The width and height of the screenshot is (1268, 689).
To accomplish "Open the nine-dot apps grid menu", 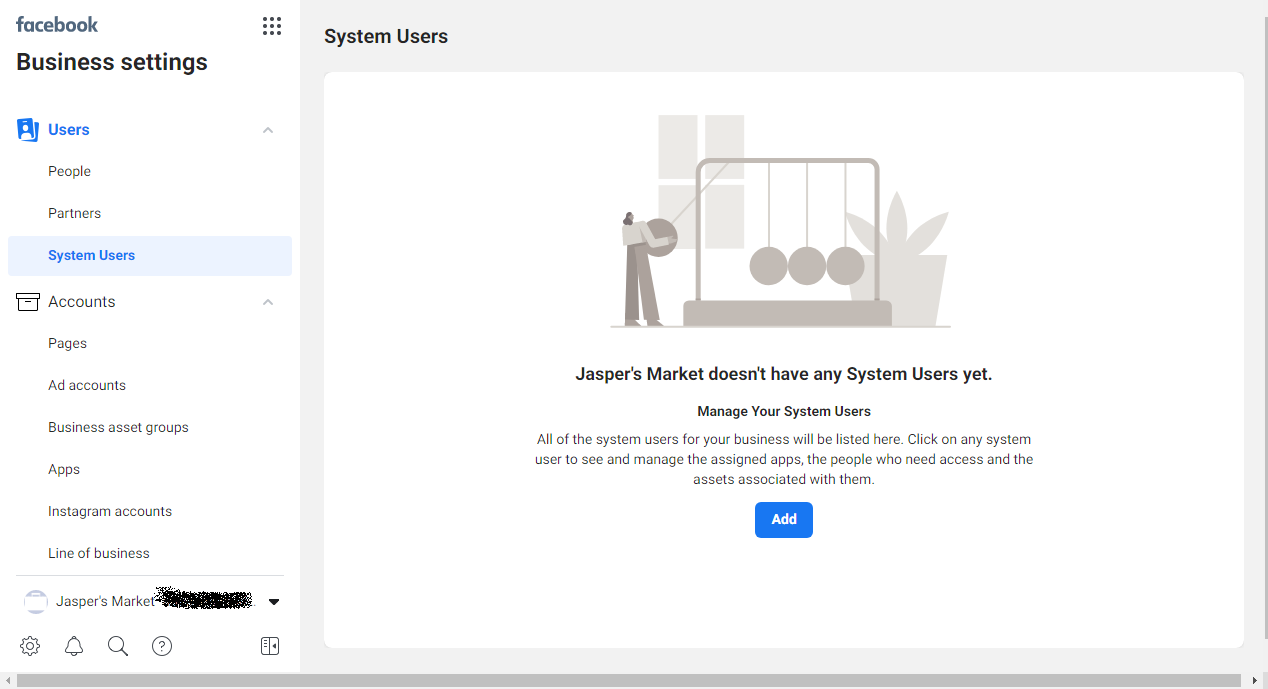I will pyautogui.click(x=271, y=26).
